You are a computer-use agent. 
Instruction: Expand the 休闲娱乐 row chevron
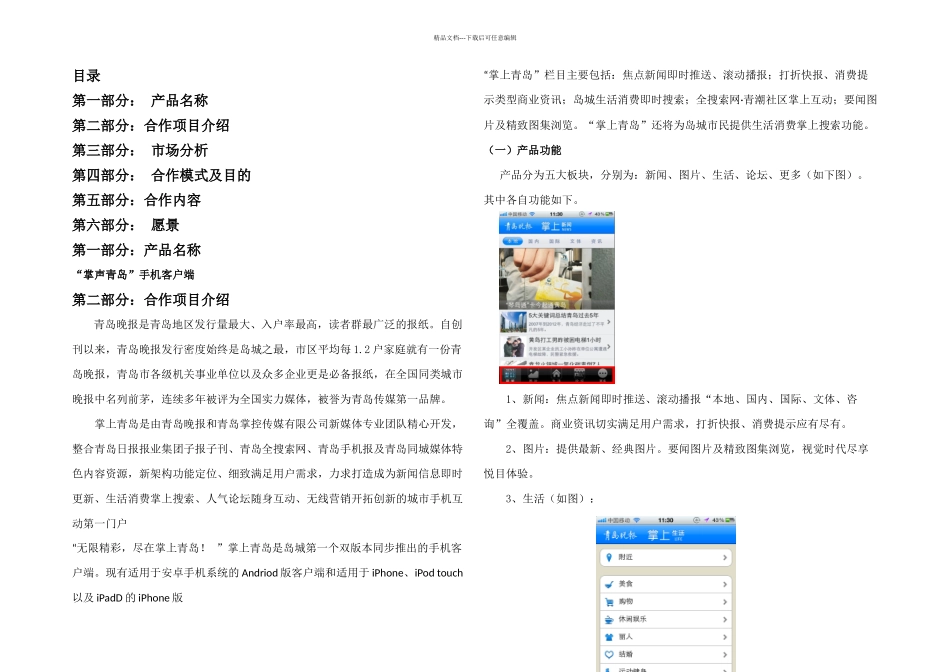[x=725, y=619]
